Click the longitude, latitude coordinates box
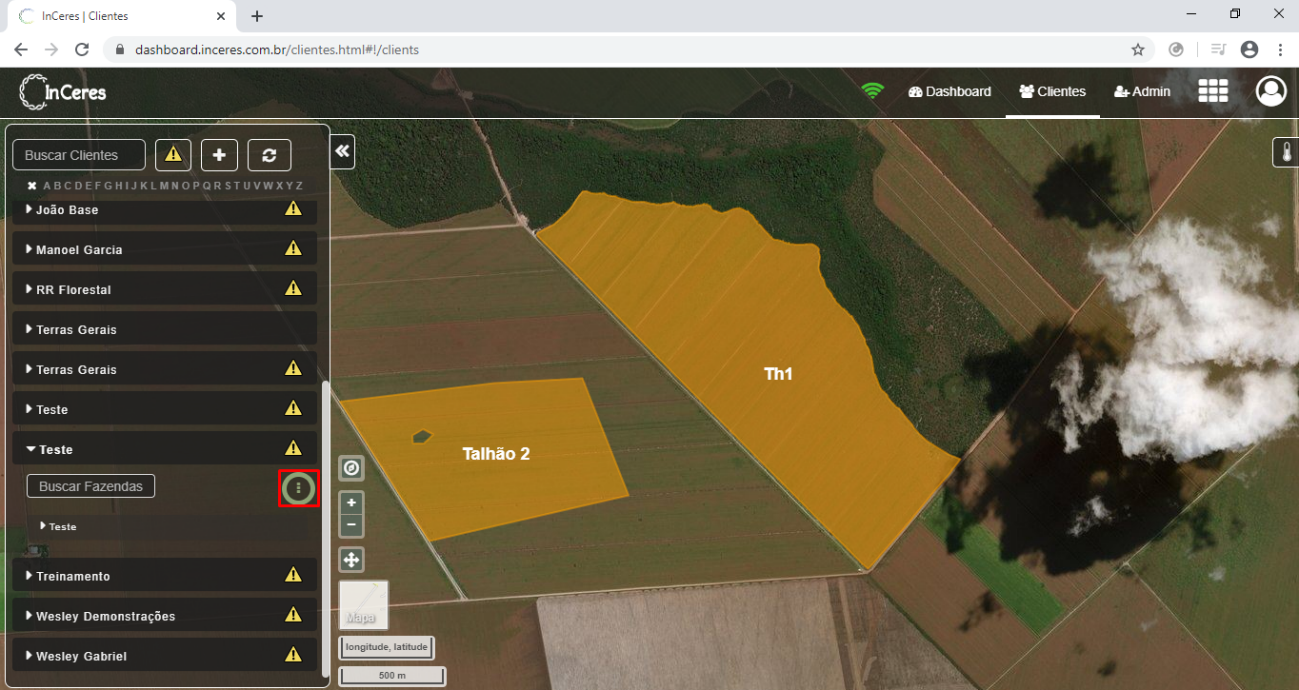 (386, 647)
